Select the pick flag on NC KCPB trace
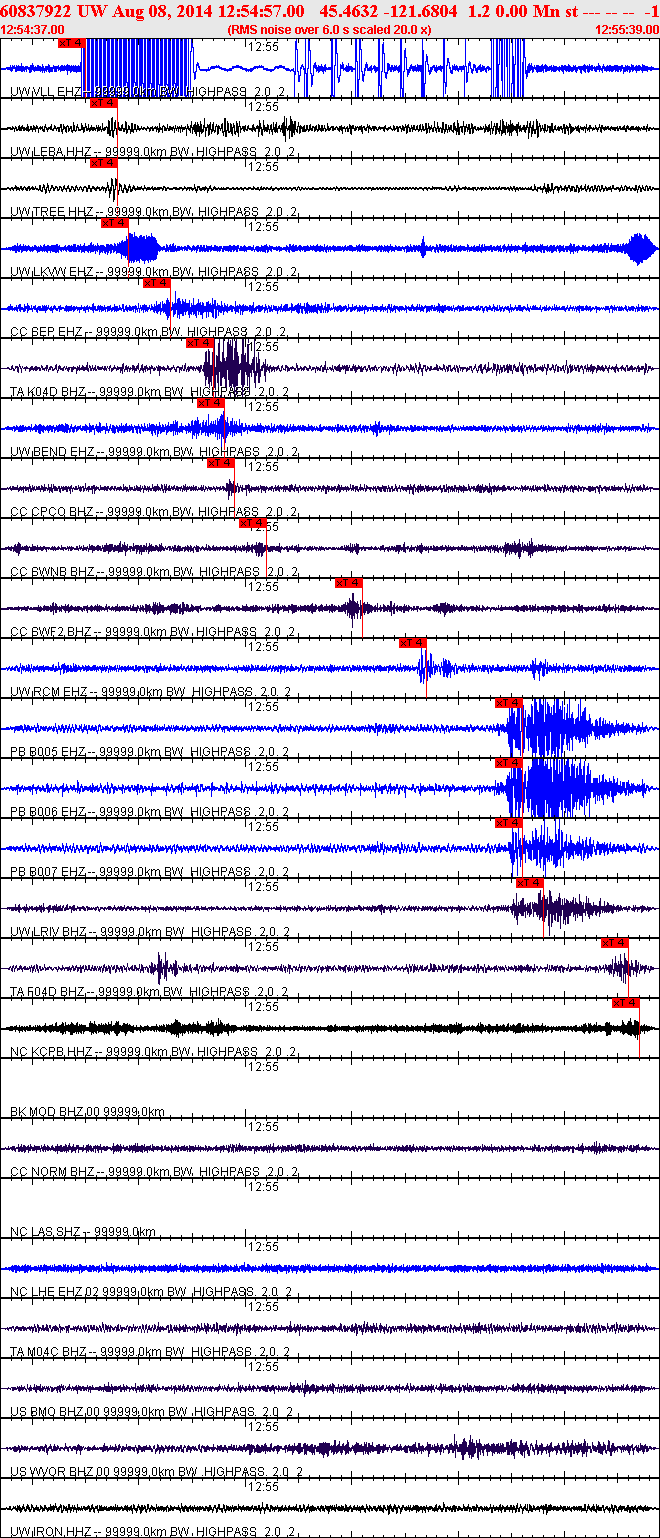 point(626,1003)
